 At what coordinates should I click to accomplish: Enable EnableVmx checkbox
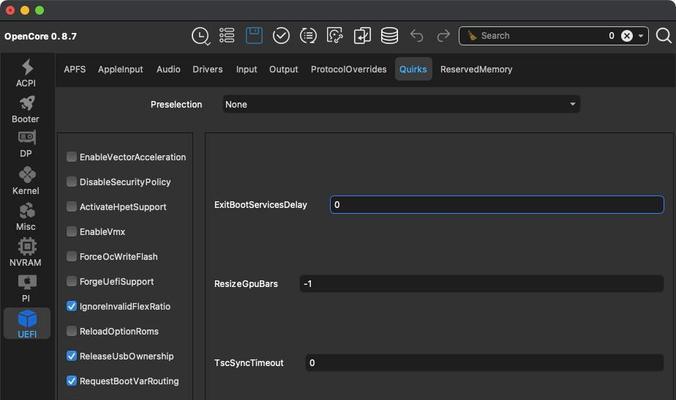point(72,231)
